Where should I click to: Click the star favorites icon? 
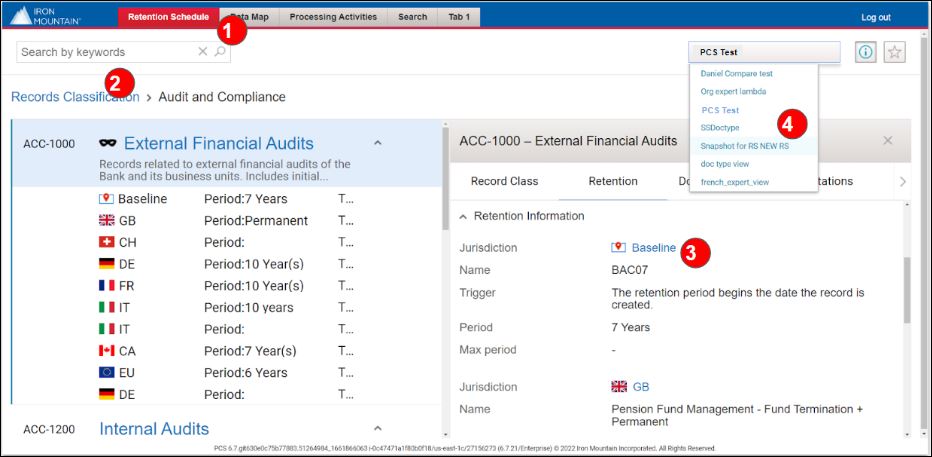pyautogui.click(x=895, y=52)
